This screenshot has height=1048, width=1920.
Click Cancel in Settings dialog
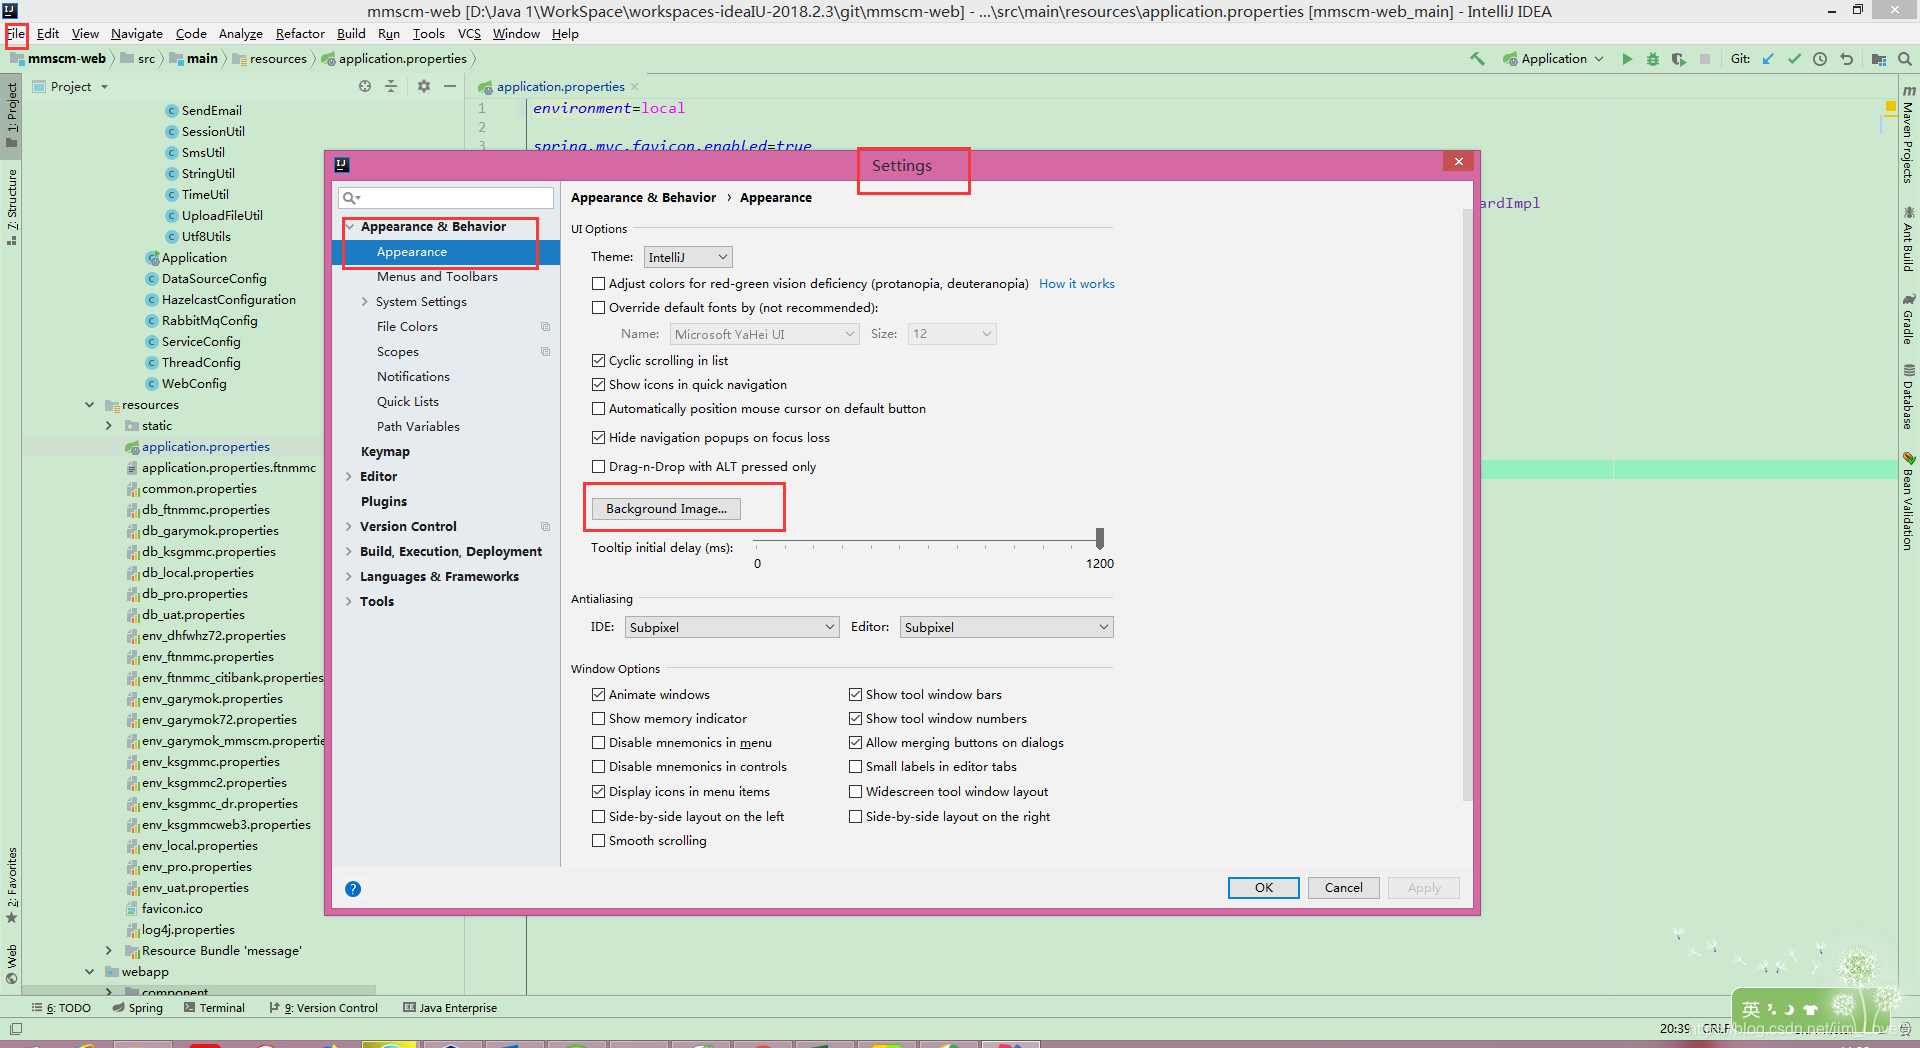tap(1344, 888)
